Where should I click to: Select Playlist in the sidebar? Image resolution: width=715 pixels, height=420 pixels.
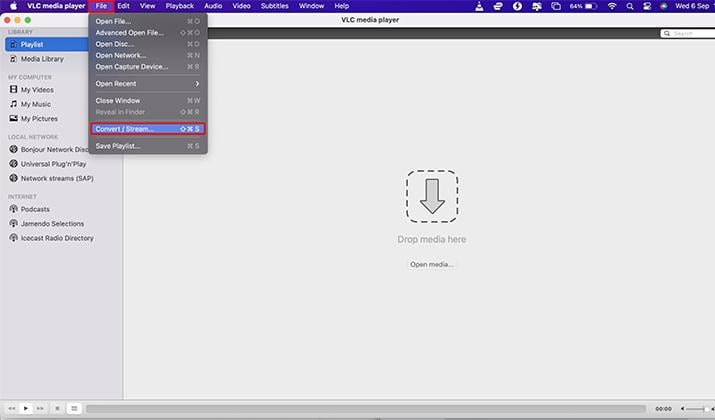(47, 44)
